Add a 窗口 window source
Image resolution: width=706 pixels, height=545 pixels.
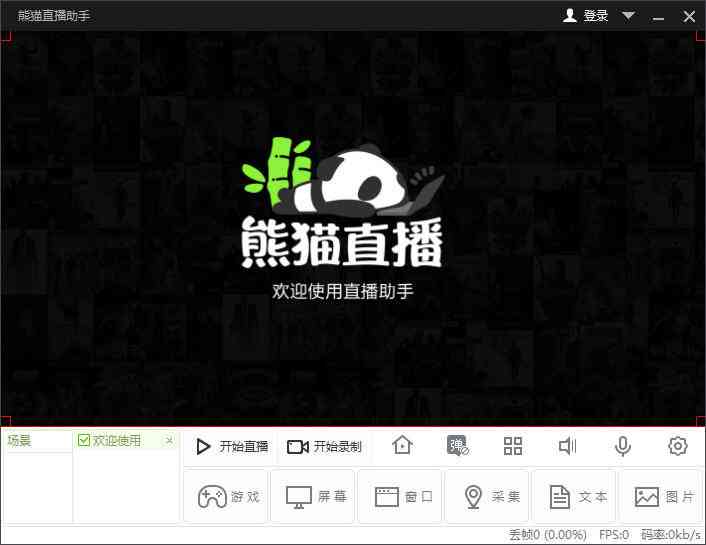click(x=401, y=496)
